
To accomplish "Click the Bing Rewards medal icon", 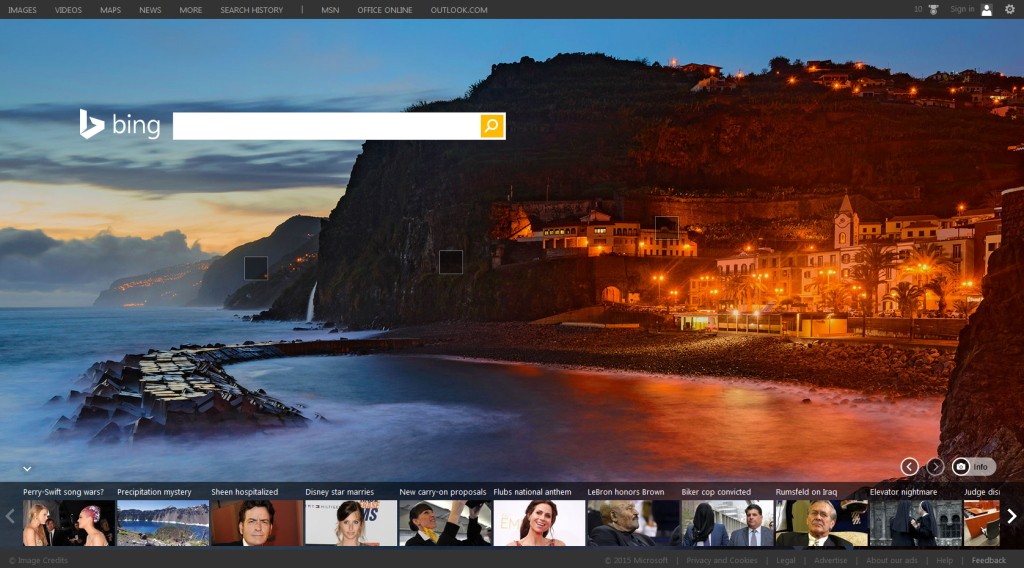I will 933,10.
